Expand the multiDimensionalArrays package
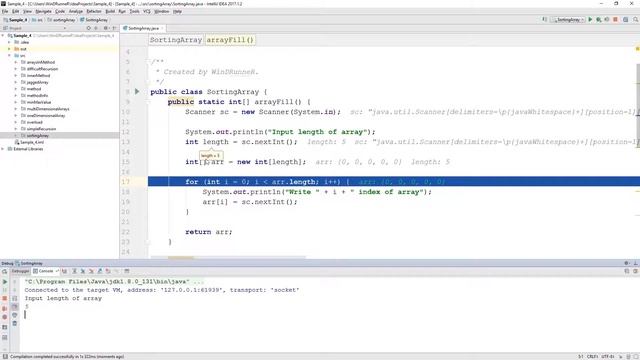Screen dimensions: 640x360 (x=16, y=109)
